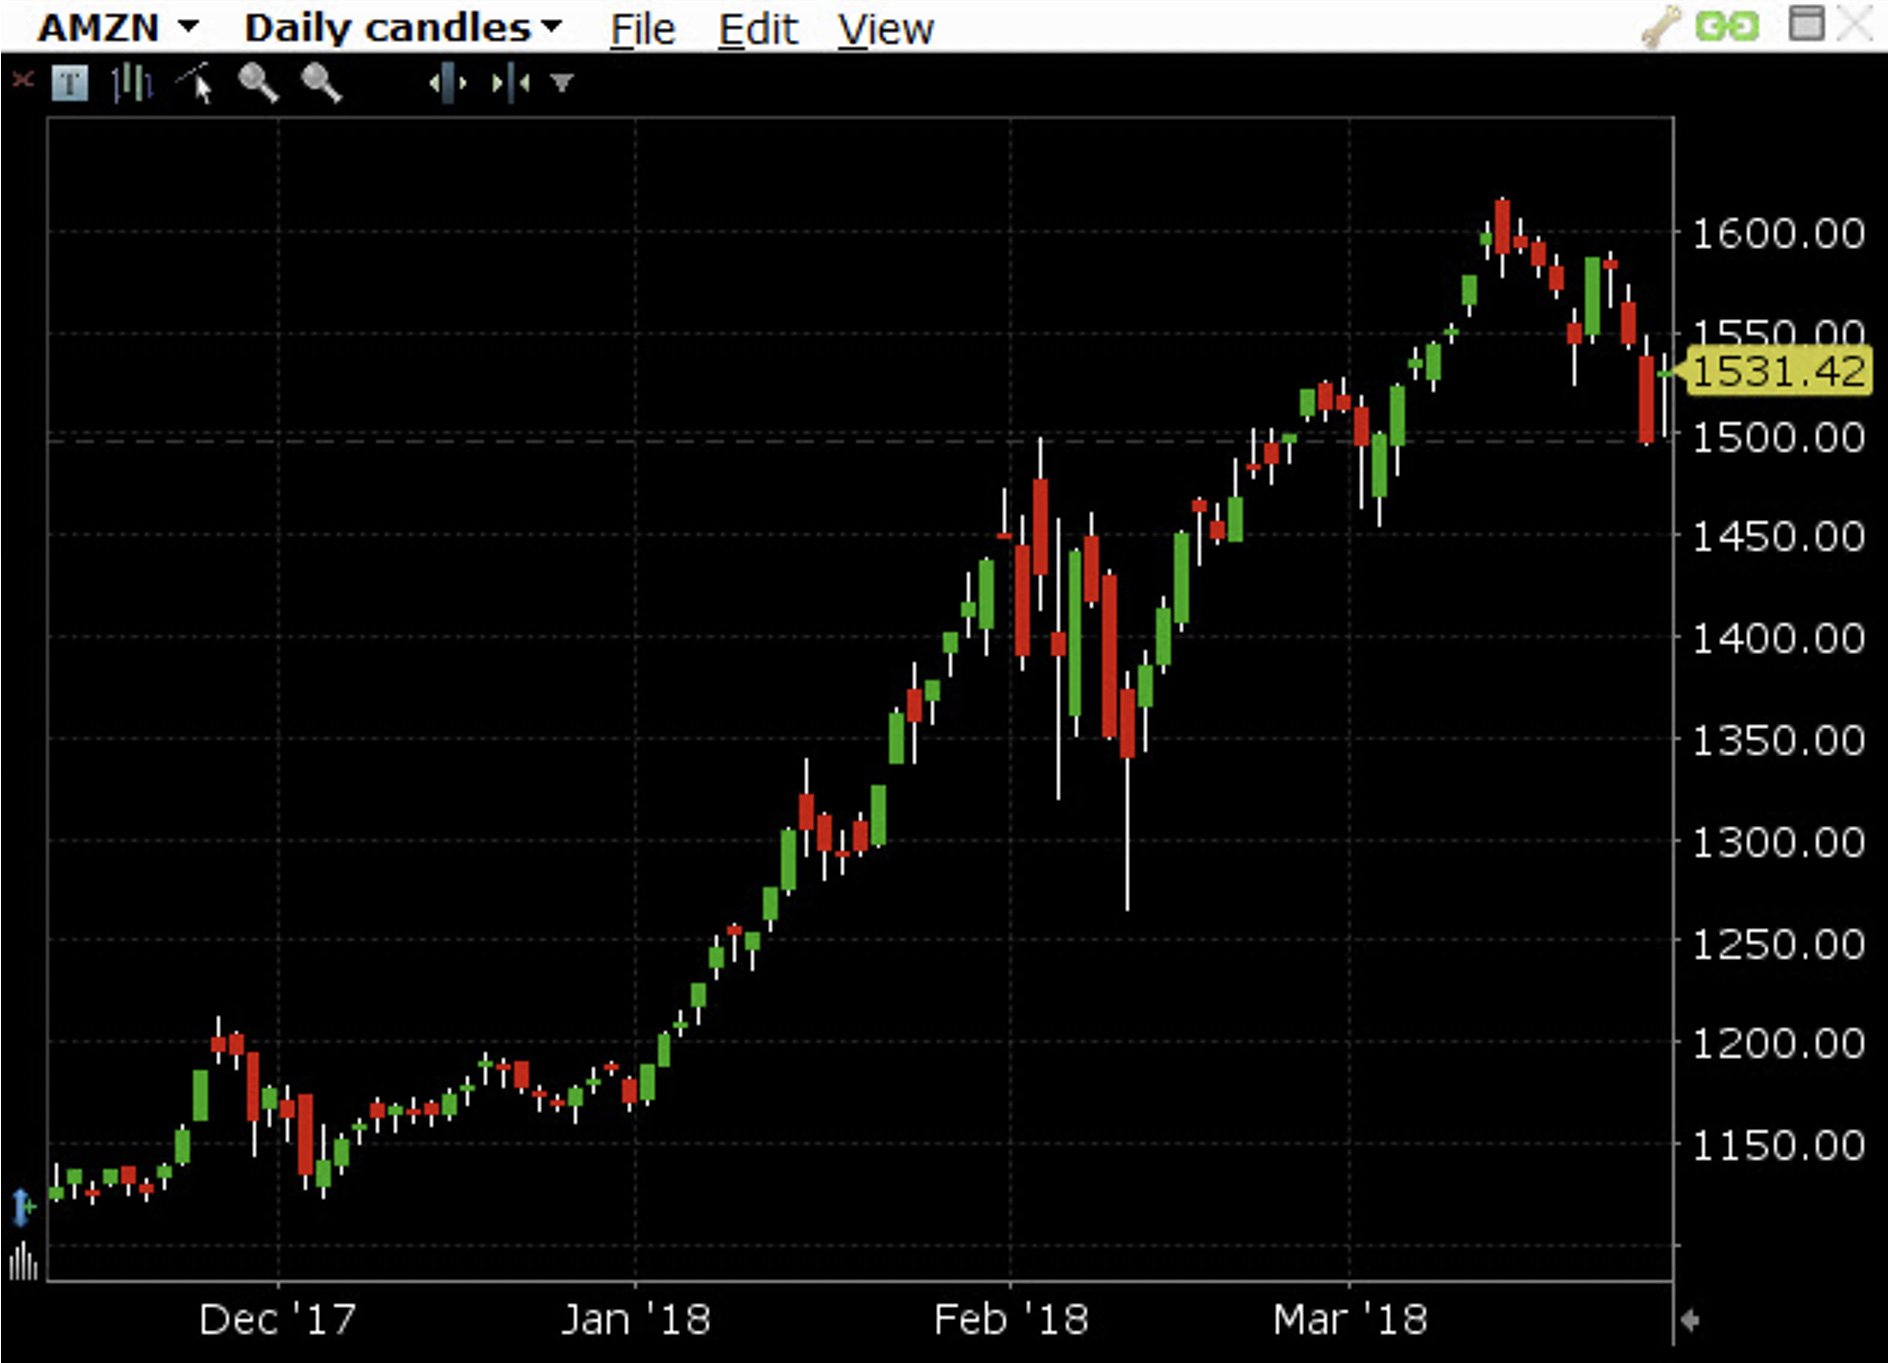Click the expand time scale icon
Screen dimensions: 1888x1363
pos(447,83)
